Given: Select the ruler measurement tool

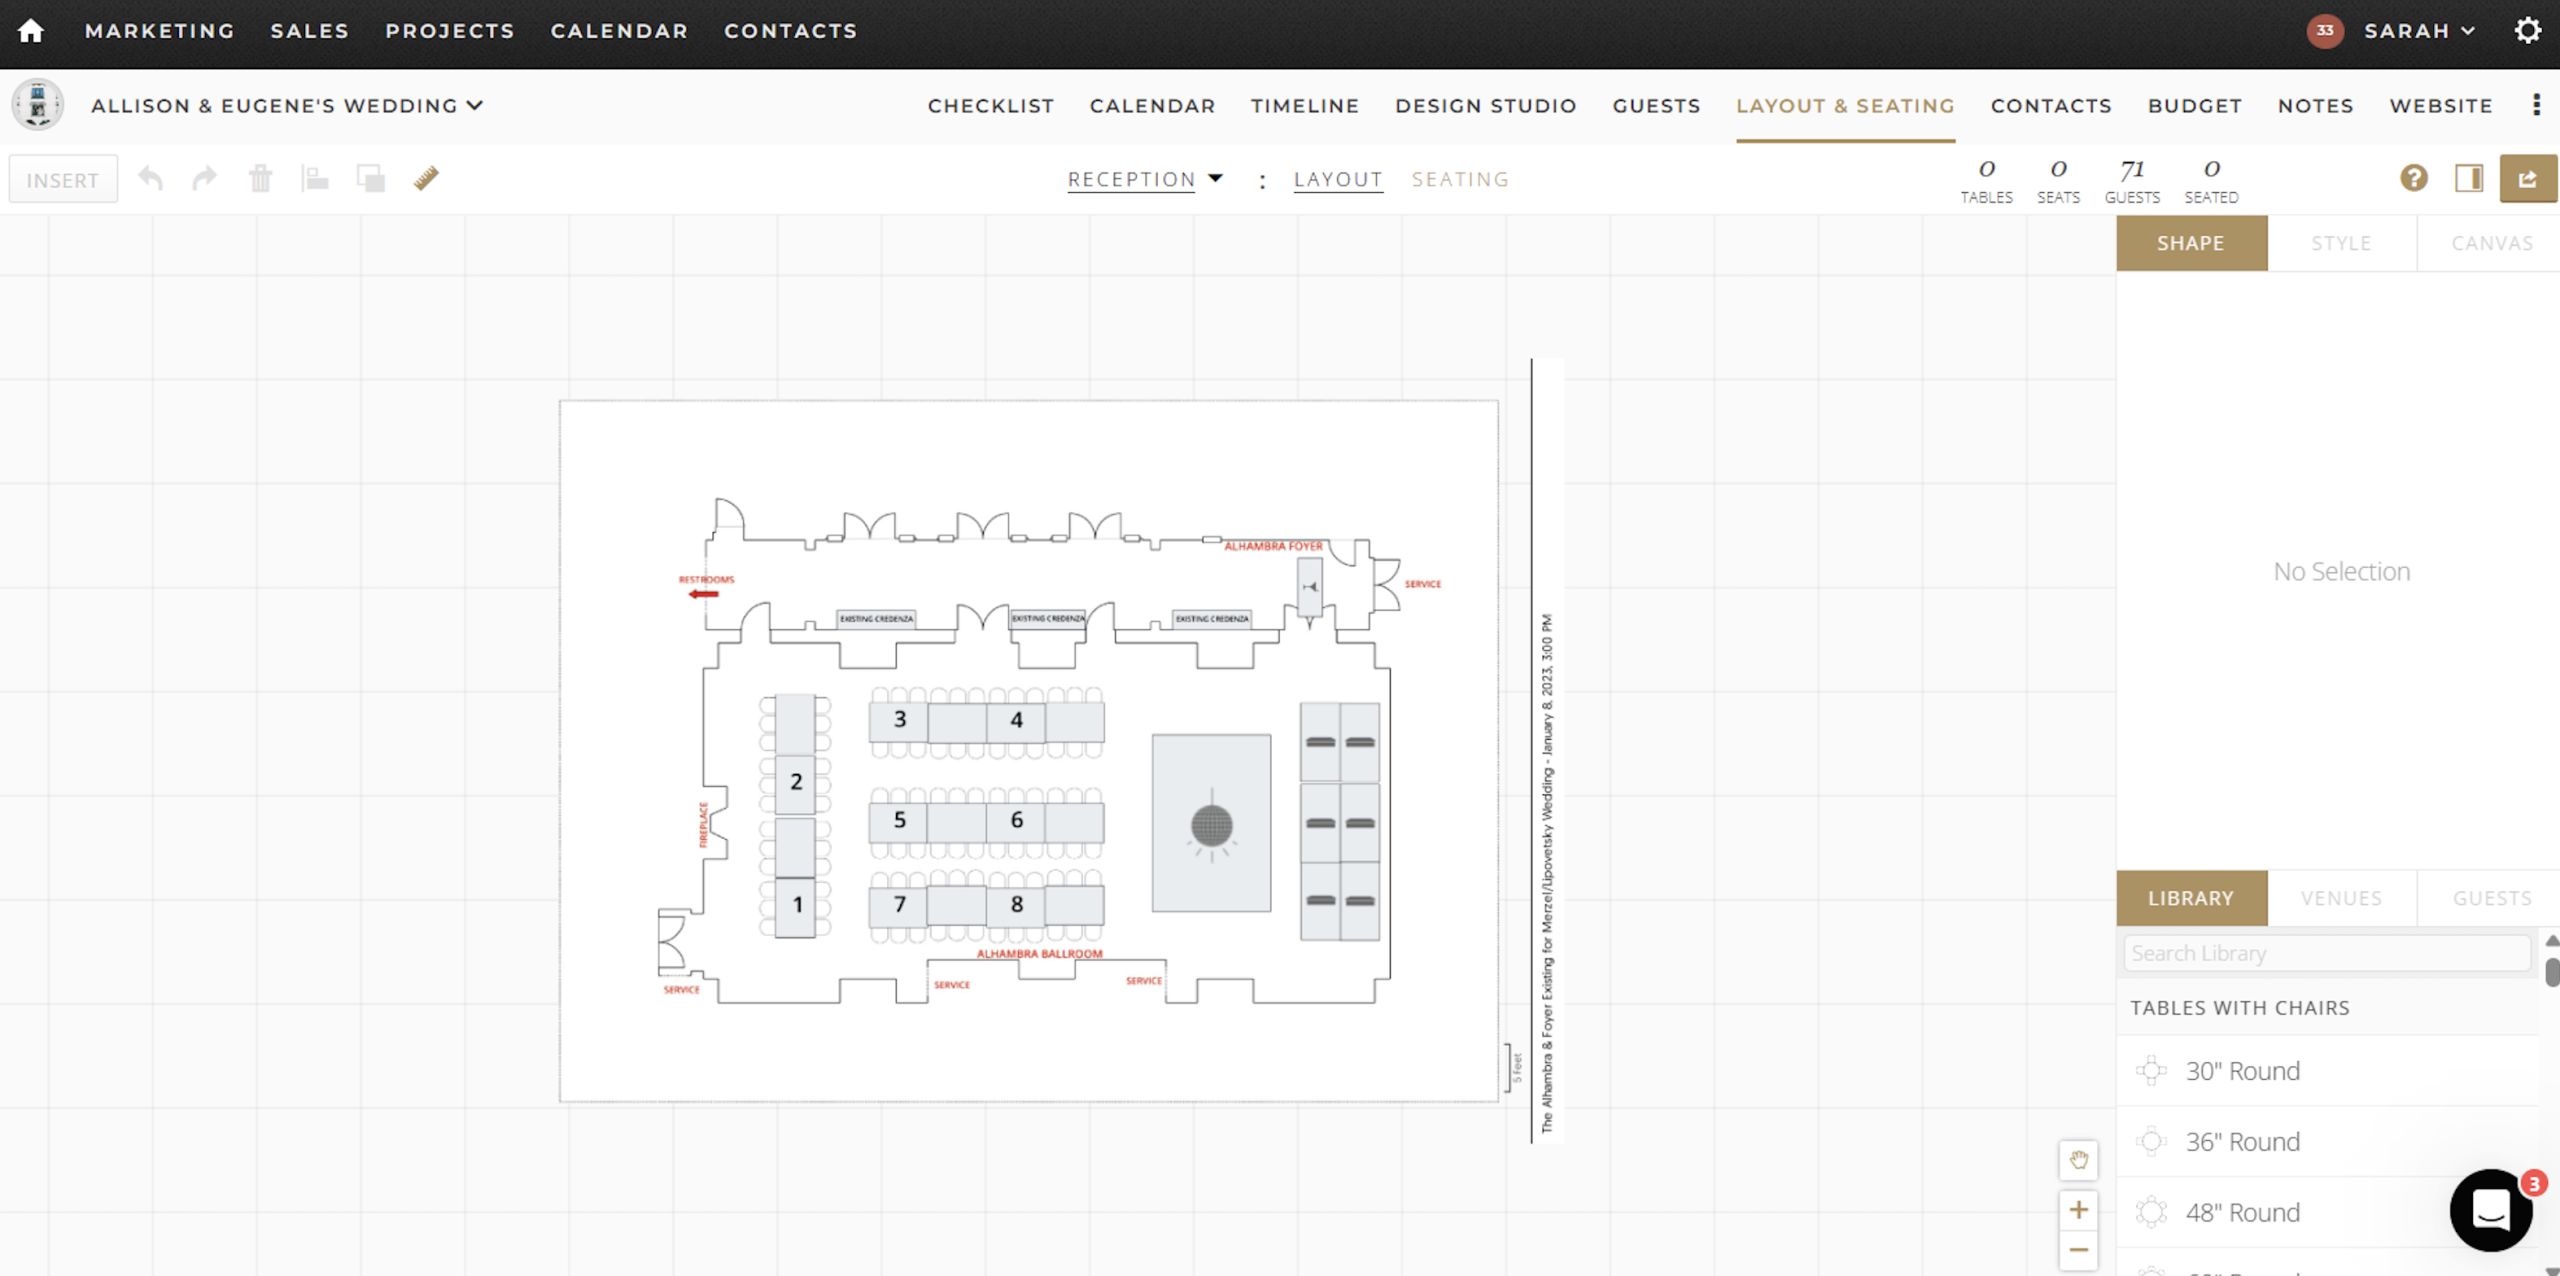Looking at the screenshot, I should (425, 178).
